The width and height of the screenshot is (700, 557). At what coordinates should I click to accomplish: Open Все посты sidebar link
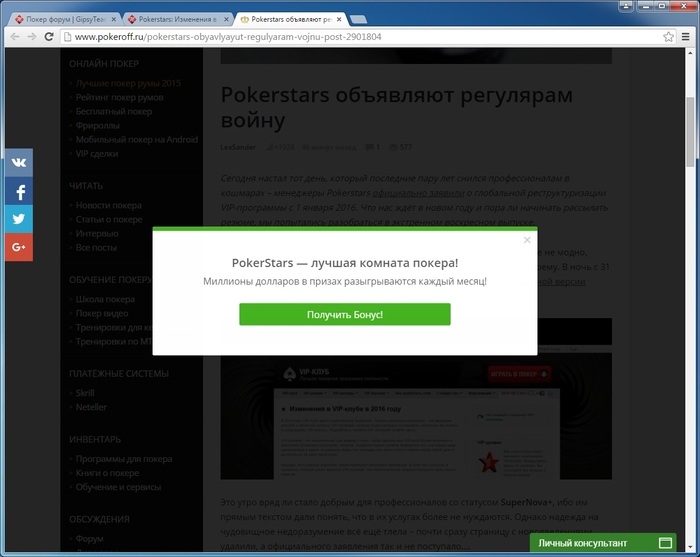tap(96, 247)
